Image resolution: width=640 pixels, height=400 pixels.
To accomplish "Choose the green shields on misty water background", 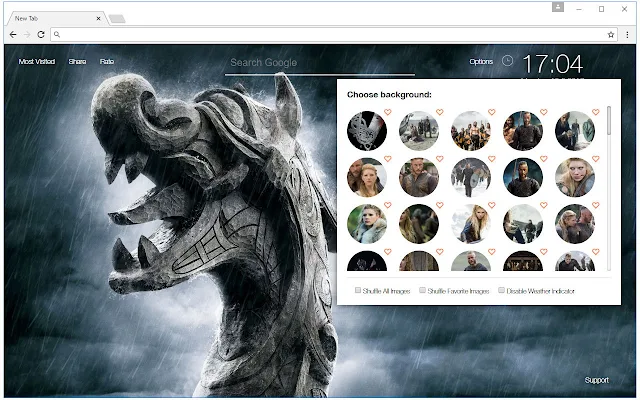I will [x=575, y=131].
